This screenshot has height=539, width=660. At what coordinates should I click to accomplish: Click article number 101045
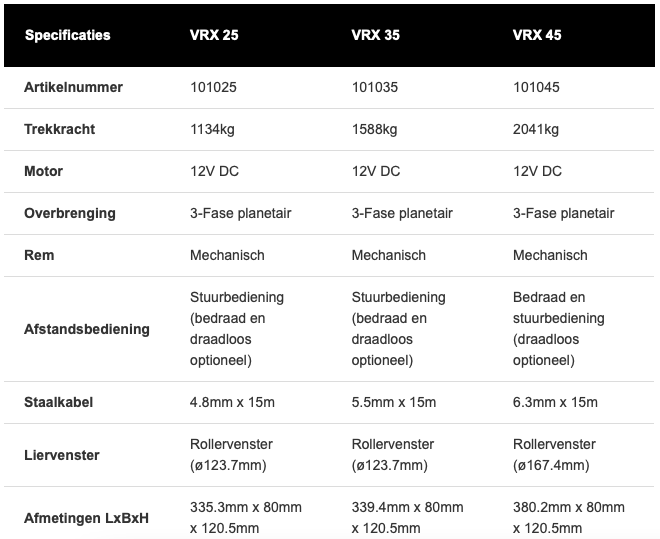point(536,87)
